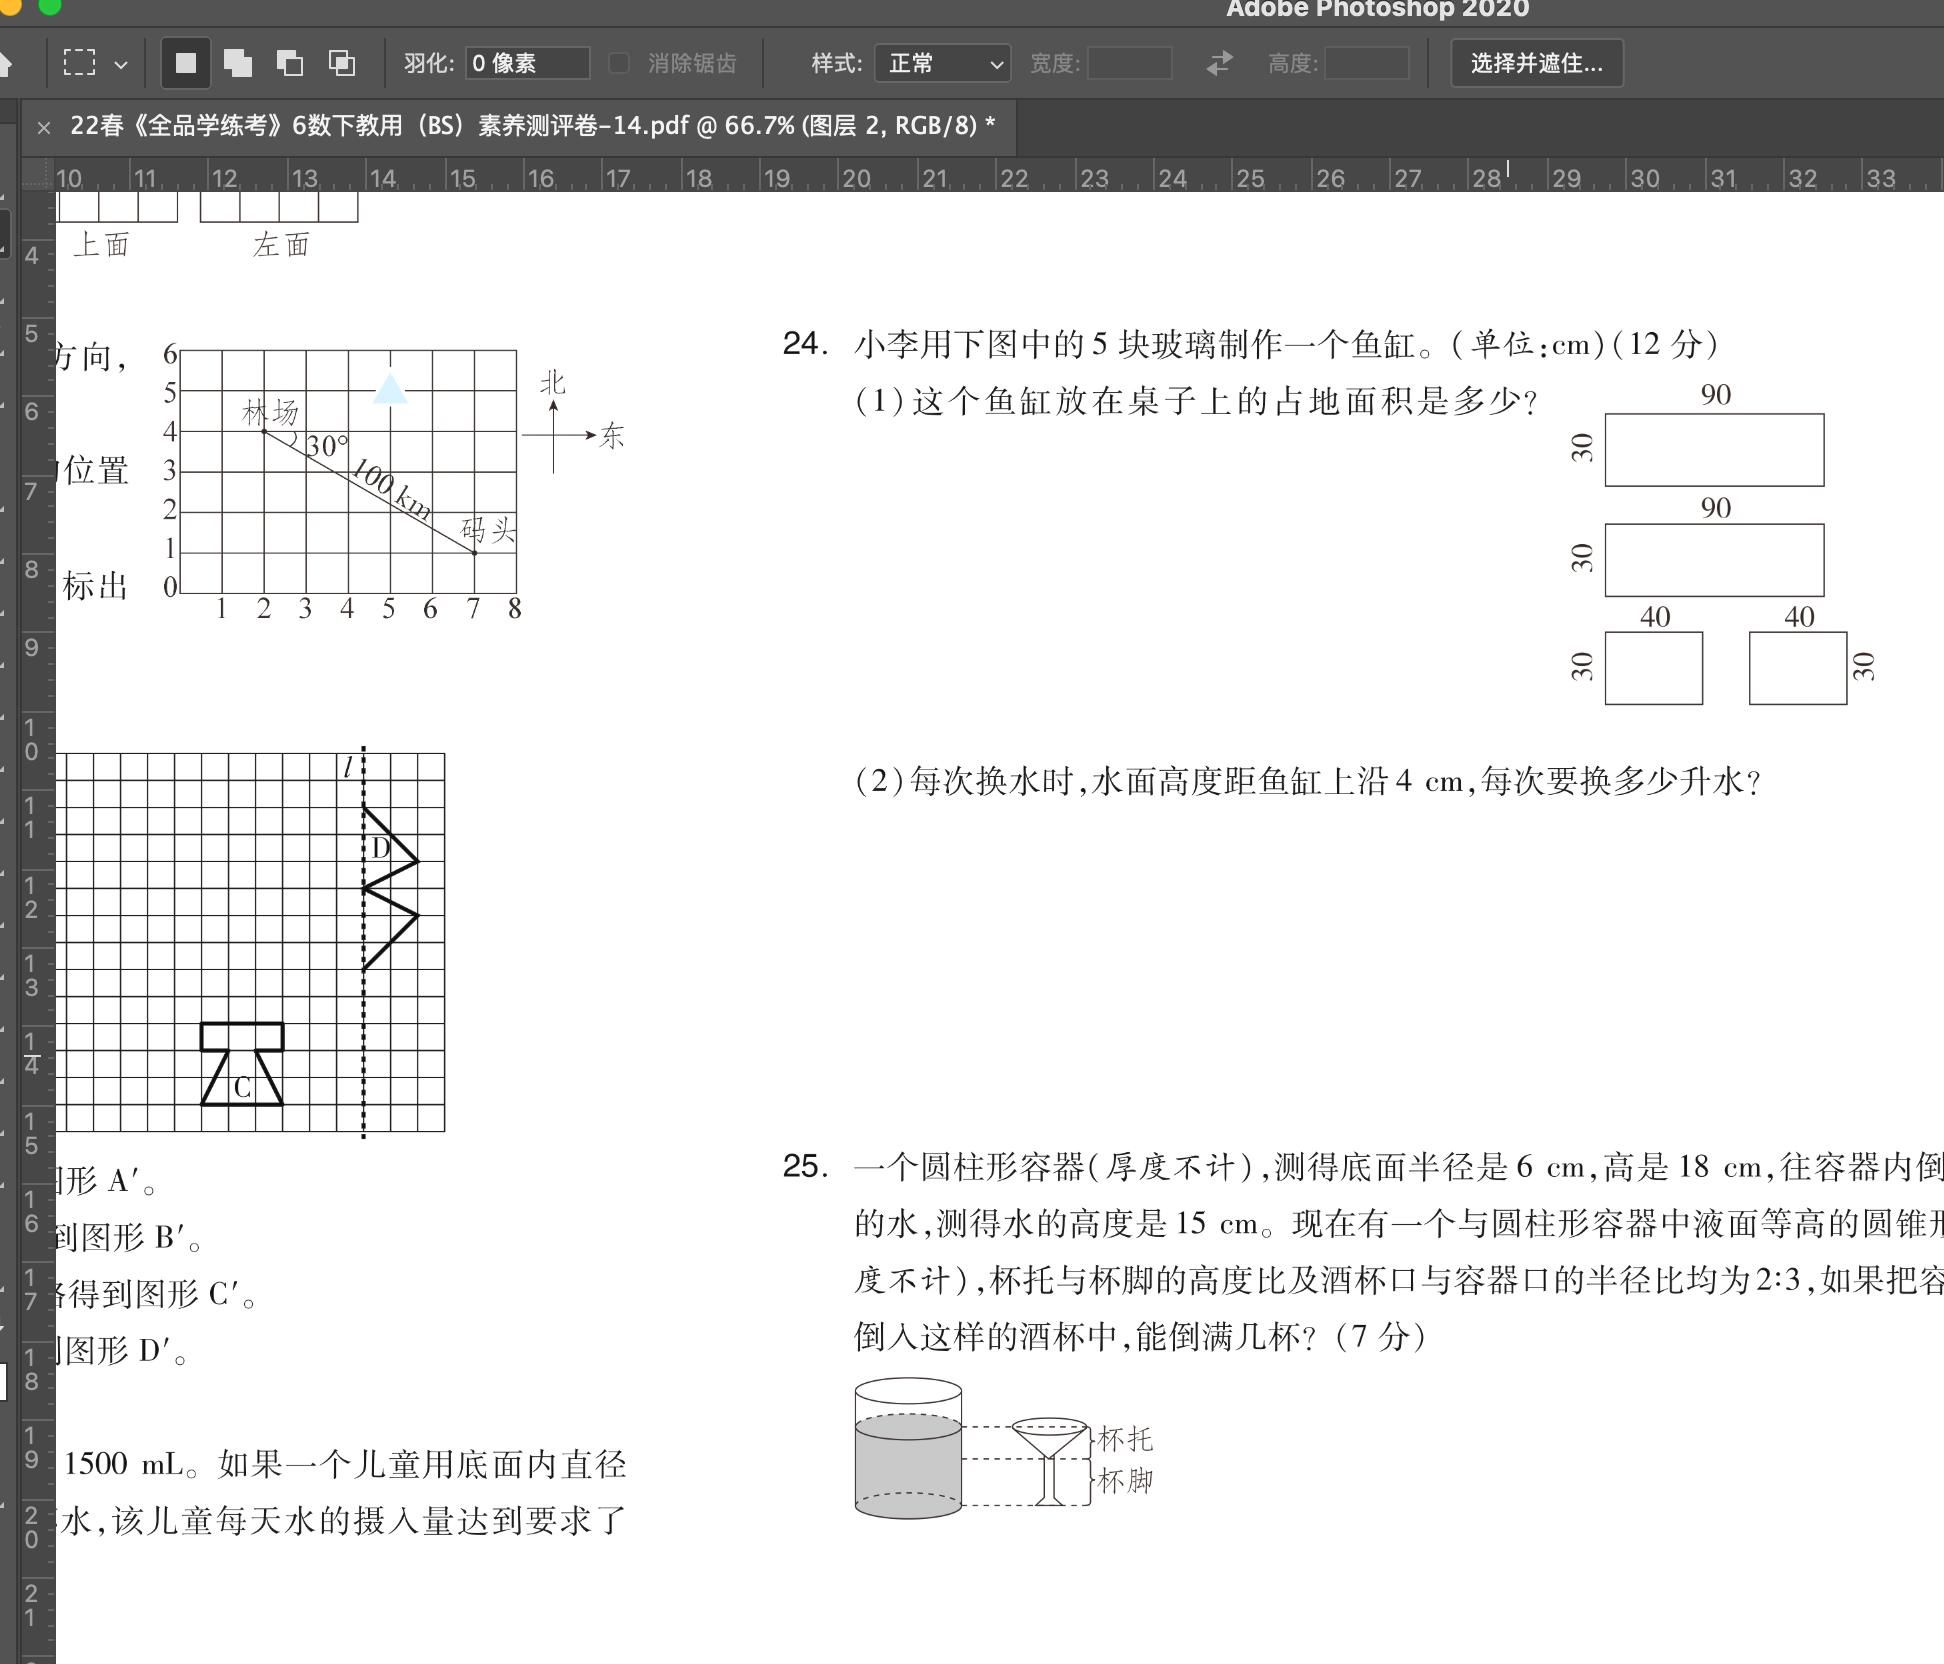Click the Adobe Photoshop 2020 title text
This screenshot has width=1944, height=1664.
[x=1377, y=9]
